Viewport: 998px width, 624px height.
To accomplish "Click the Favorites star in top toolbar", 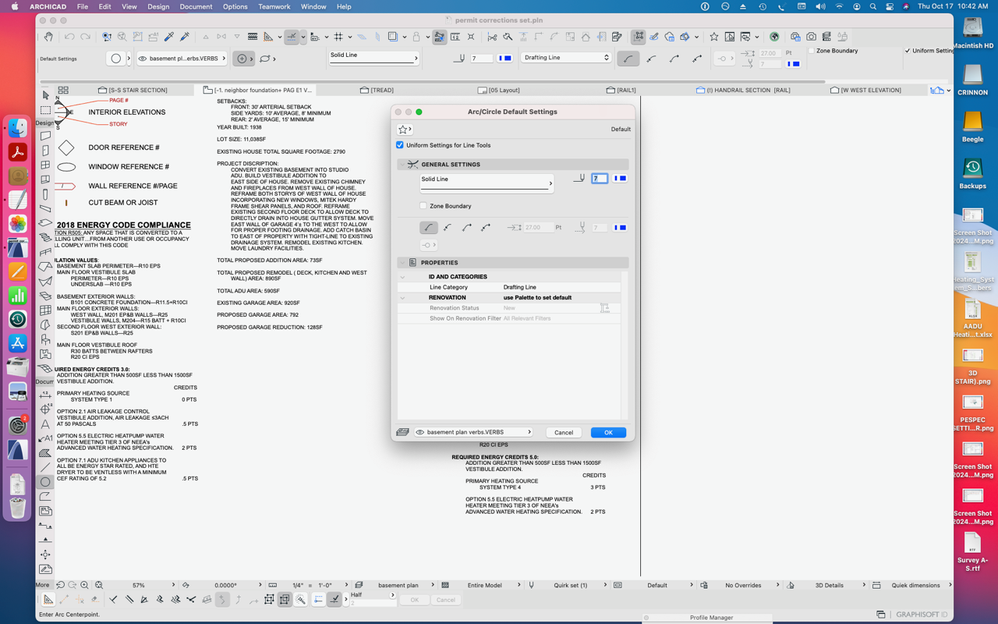I will point(714,37).
